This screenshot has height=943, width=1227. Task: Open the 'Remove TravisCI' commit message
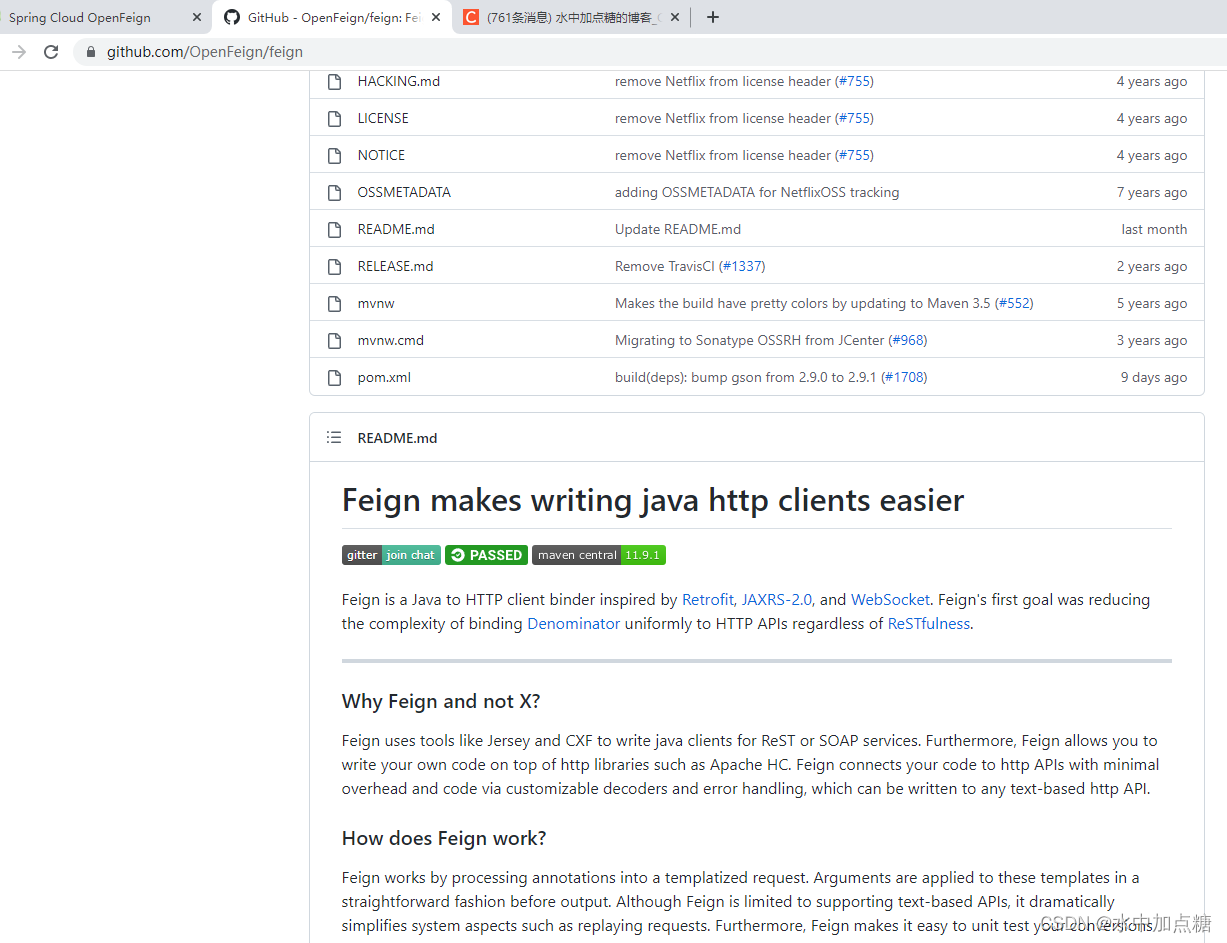[x=665, y=266]
